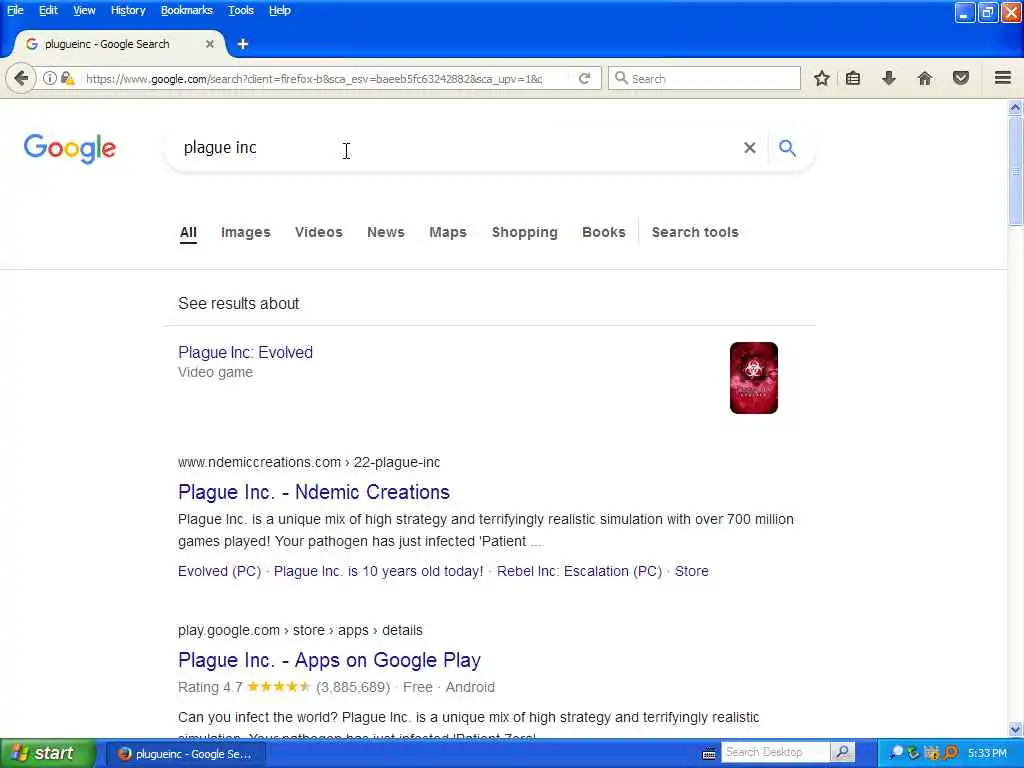1024x768 pixels.
Task: Open Plague Inc. is 10 years old today!
Action: click(379, 571)
